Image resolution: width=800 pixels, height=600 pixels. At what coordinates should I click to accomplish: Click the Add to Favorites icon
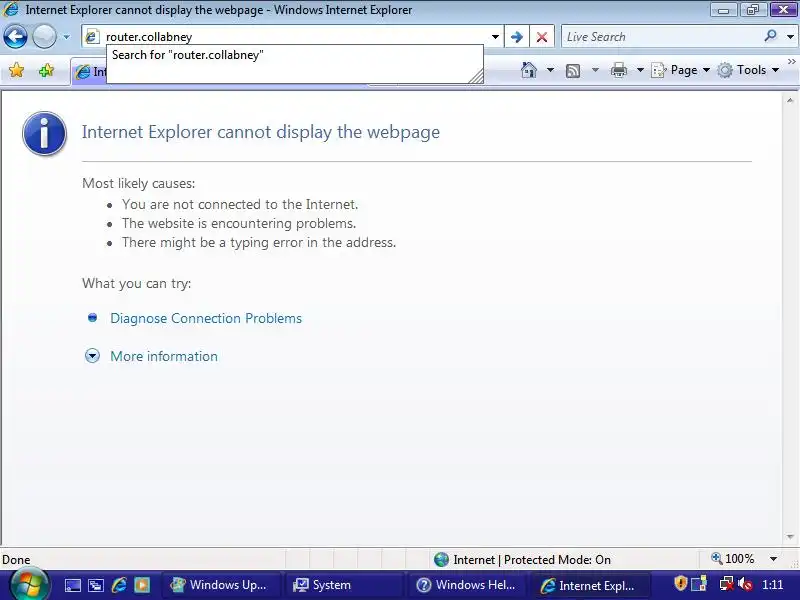point(46,70)
